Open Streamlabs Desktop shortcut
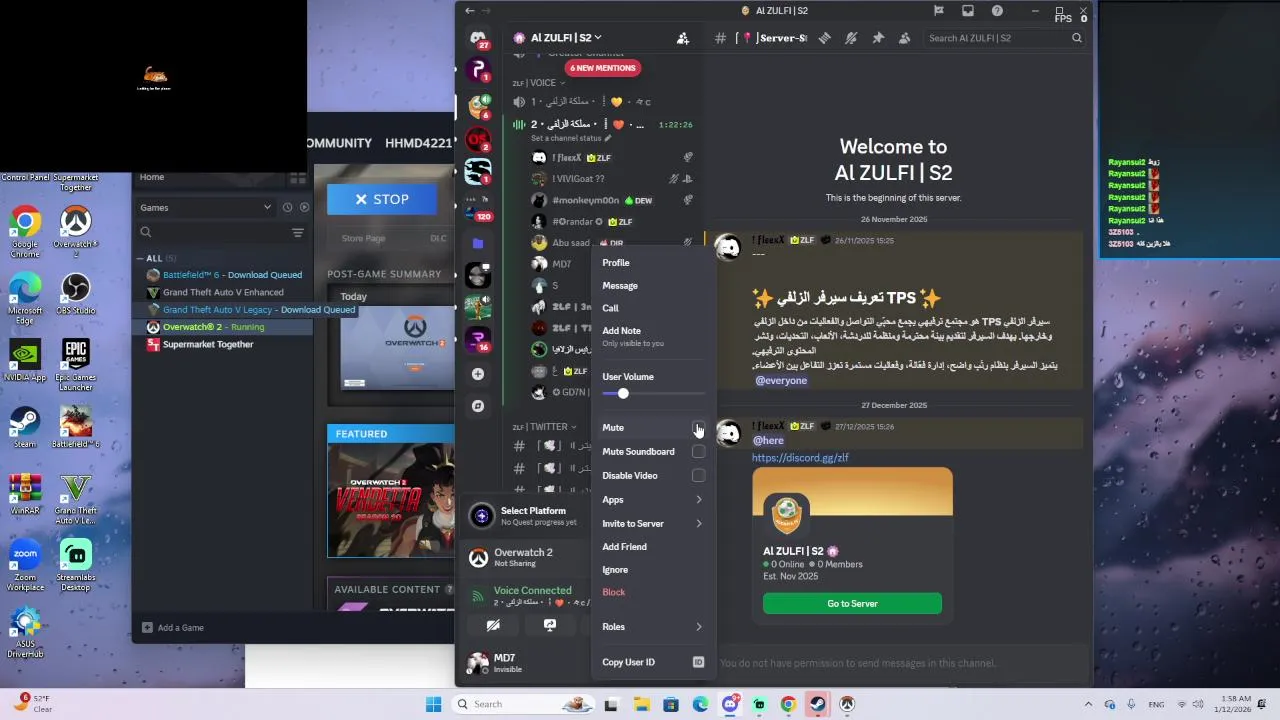Screen dimensions: 1280x720 point(75,565)
